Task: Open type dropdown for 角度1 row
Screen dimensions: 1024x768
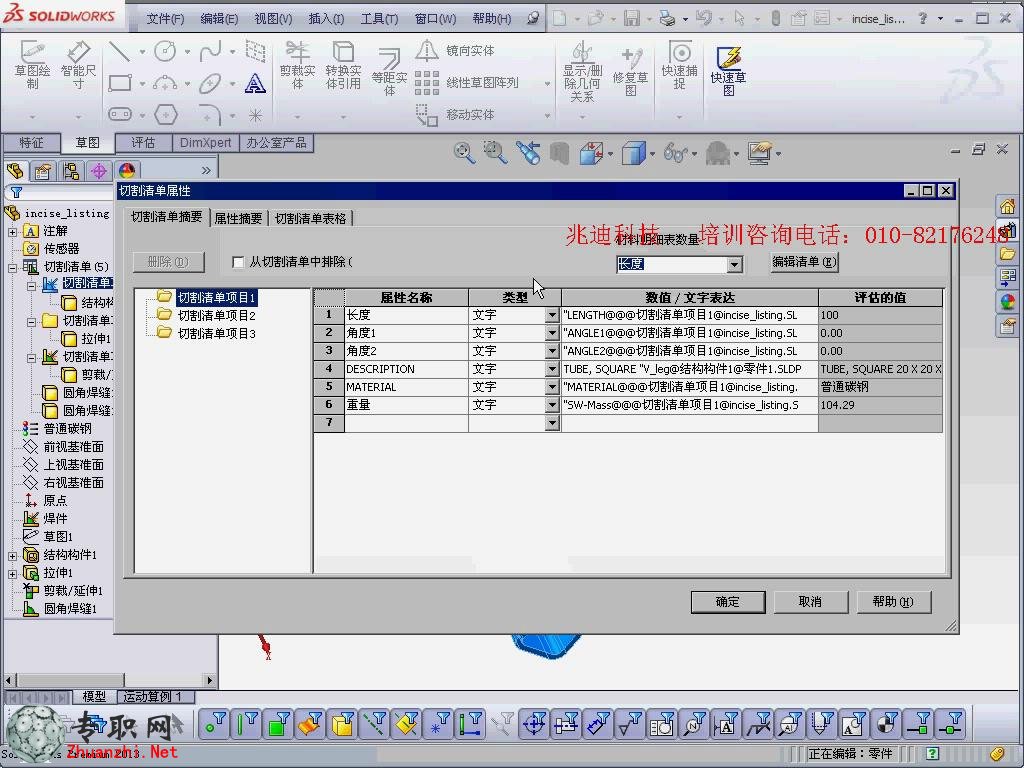Action: [x=552, y=333]
